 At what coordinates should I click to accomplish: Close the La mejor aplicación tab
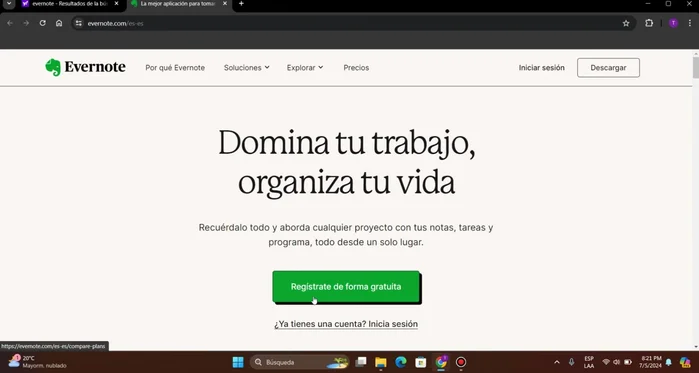pos(225,4)
